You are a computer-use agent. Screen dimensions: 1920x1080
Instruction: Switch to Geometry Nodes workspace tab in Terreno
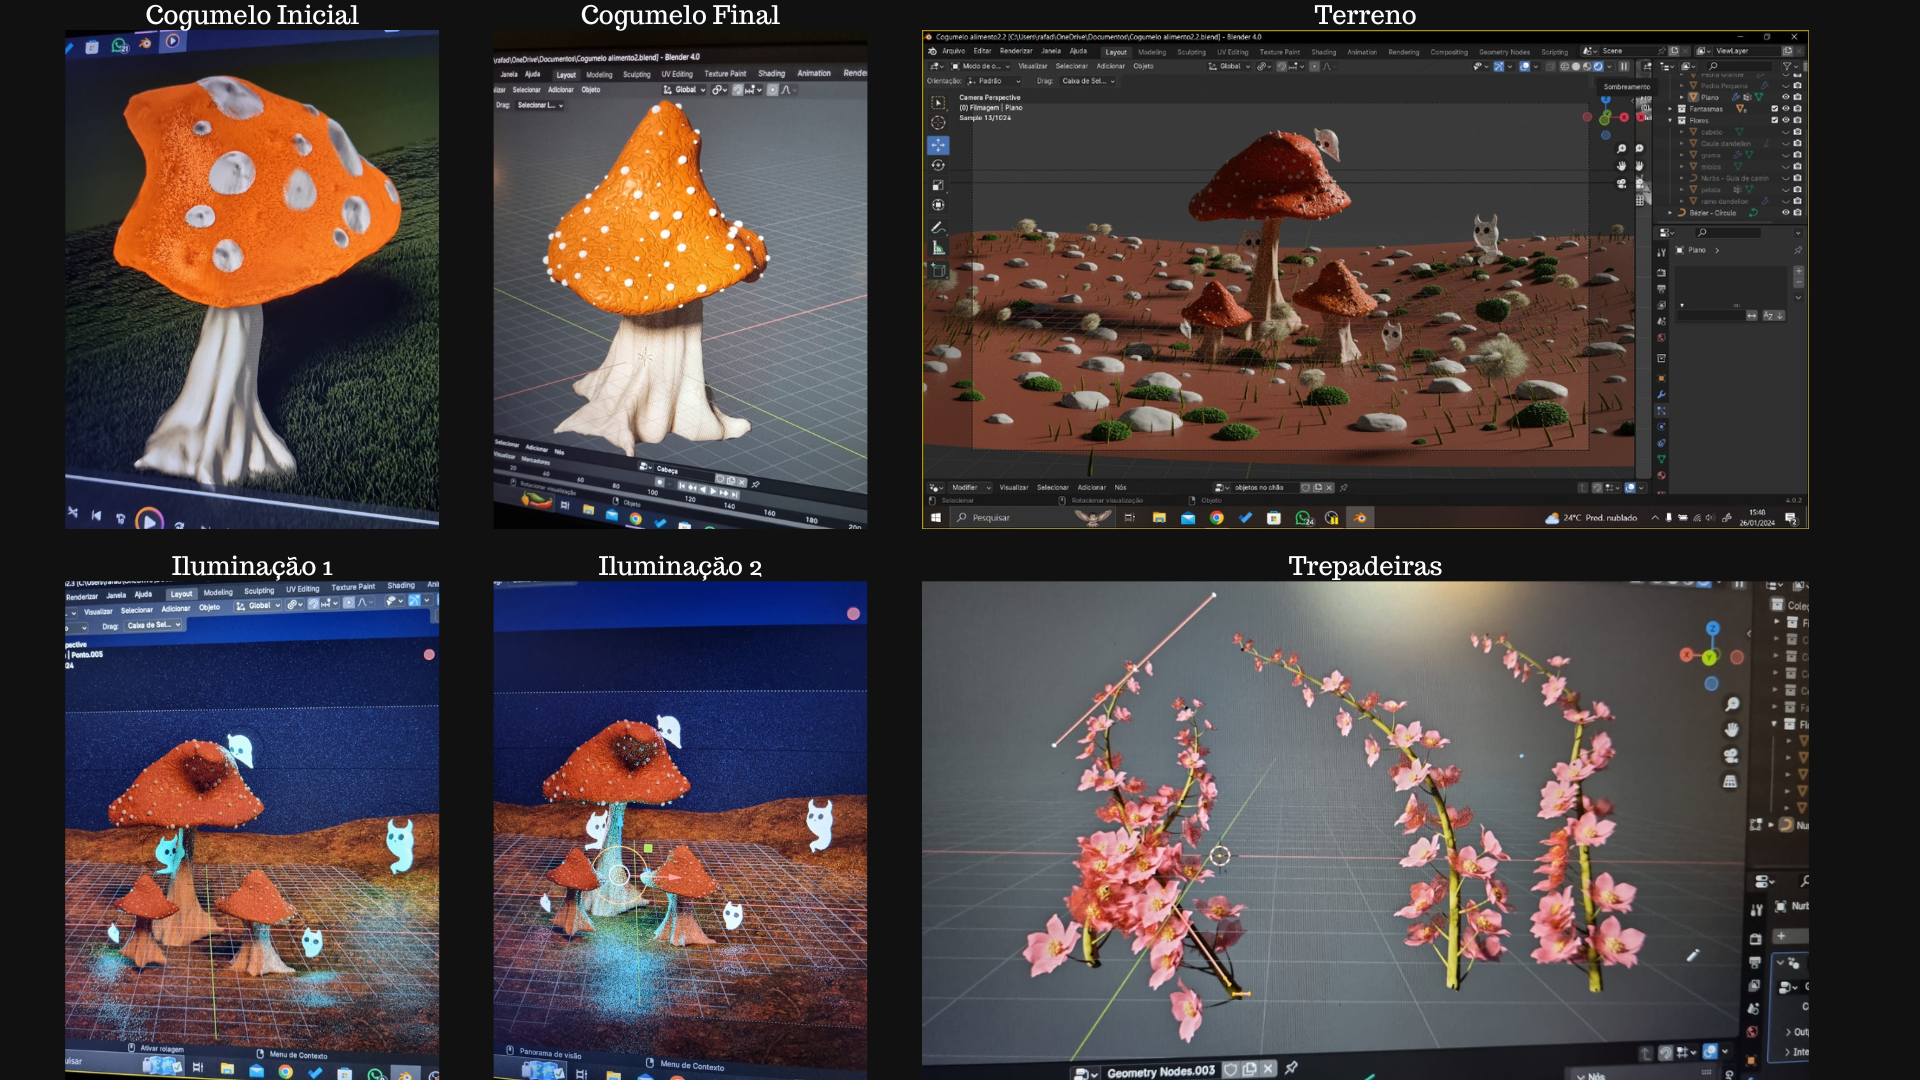tap(1504, 52)
